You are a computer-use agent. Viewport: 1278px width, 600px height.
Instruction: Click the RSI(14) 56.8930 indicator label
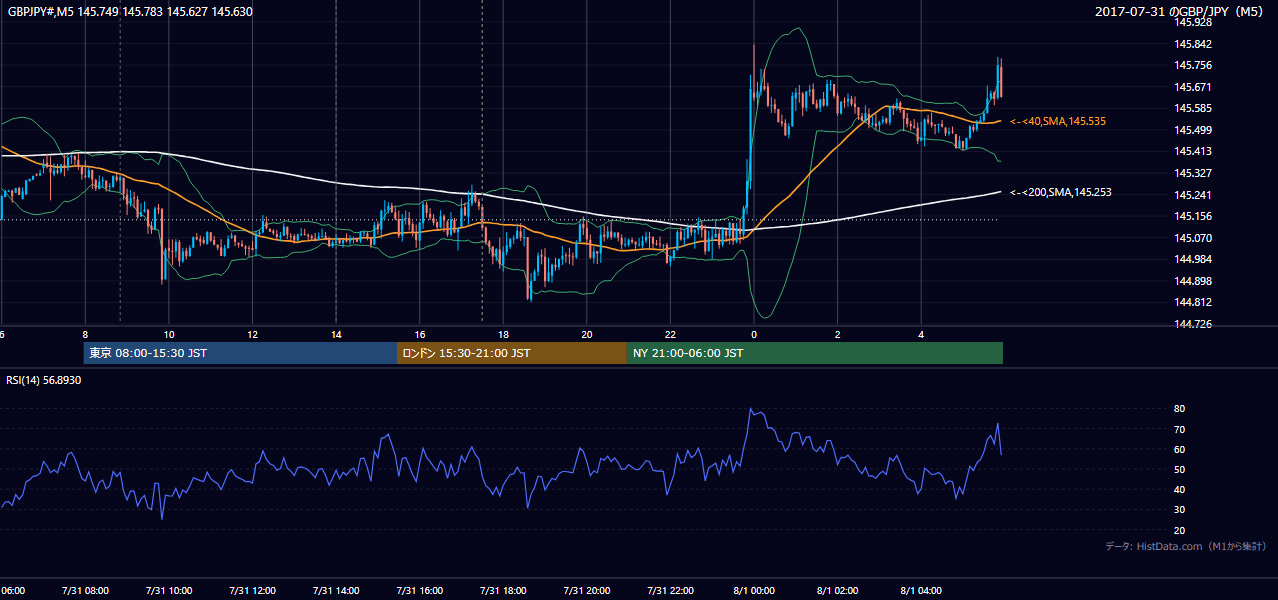[44, 380]
